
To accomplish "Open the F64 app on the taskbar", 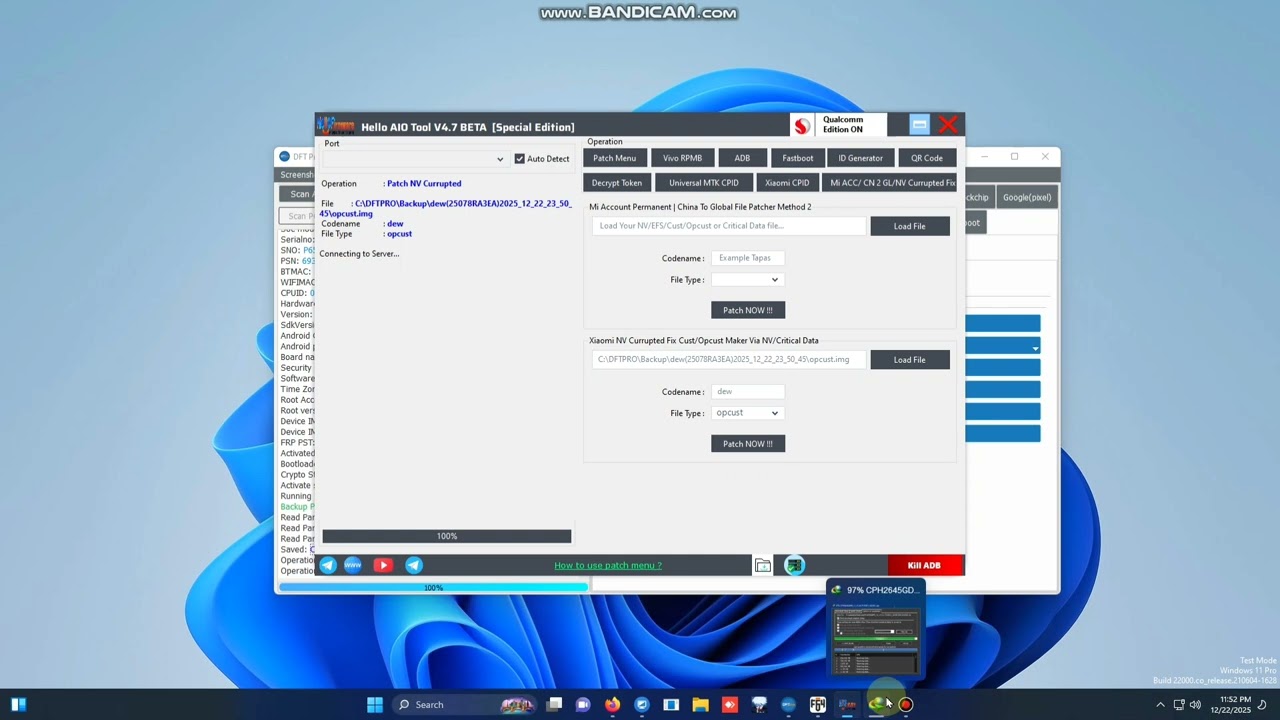I will point(817,704).
